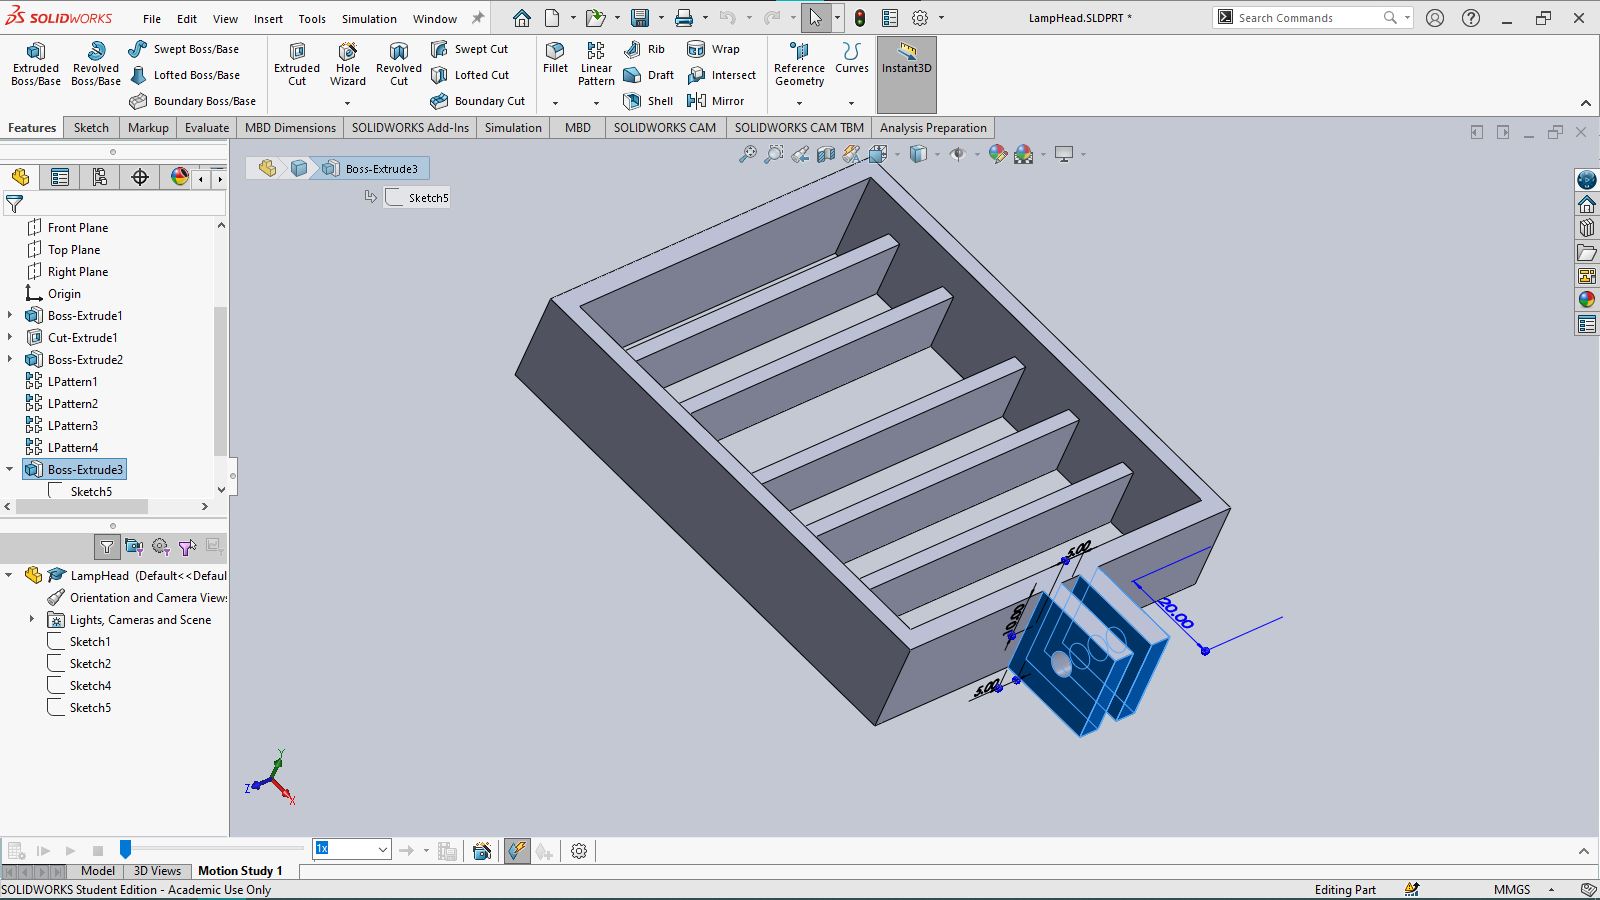Viewport: 1600px width, 900px height.
Task: Open the Insert menu
Action: (x=268, y=19)
